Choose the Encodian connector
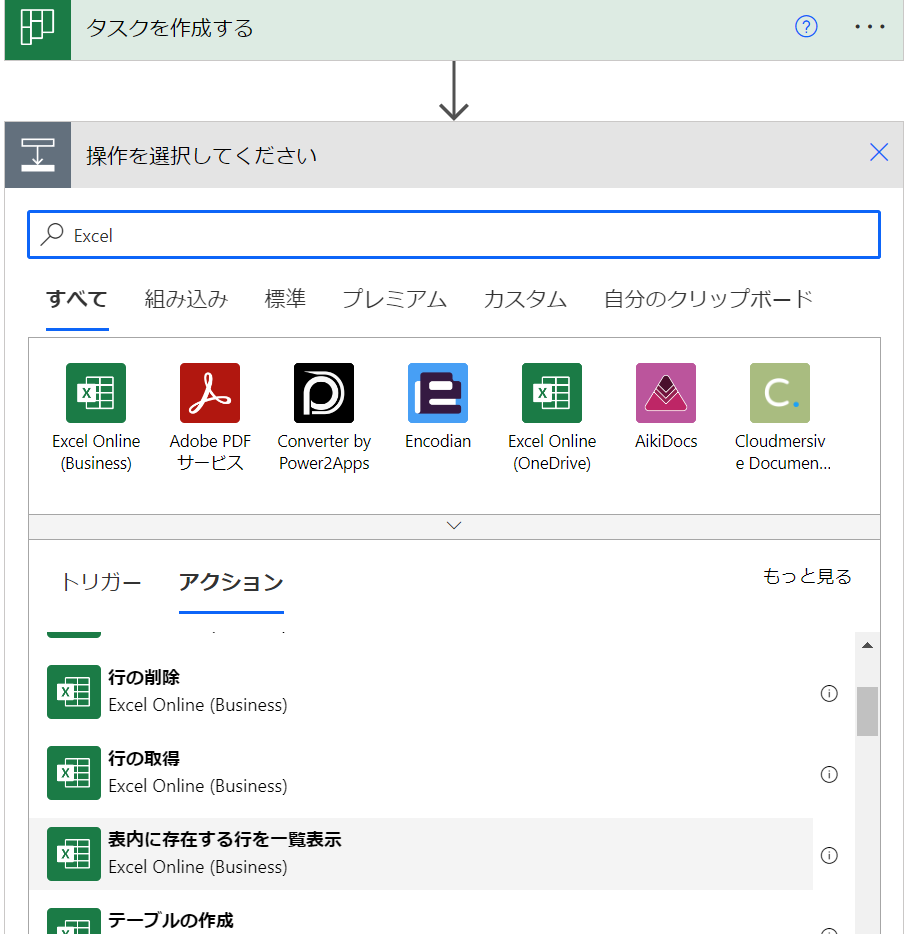916x934 pixels. pos(438,407)
